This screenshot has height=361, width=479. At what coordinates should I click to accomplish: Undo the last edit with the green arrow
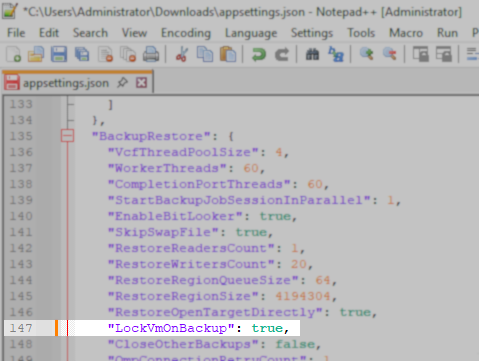click(x=259, y=54)
